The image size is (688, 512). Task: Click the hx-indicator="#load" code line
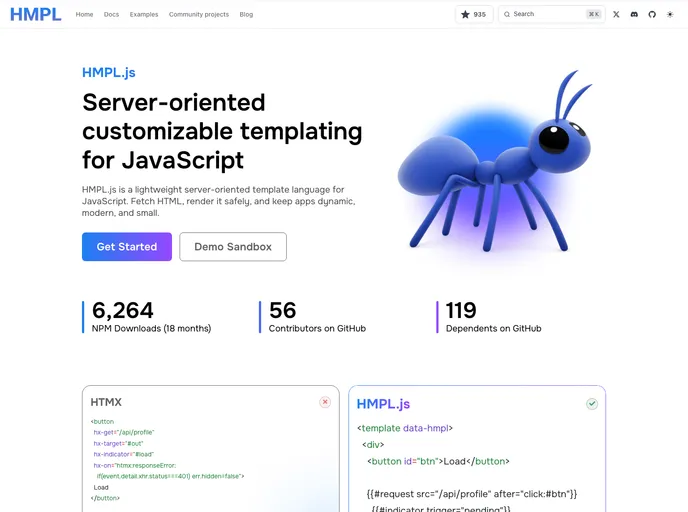(x=123, y=455)
